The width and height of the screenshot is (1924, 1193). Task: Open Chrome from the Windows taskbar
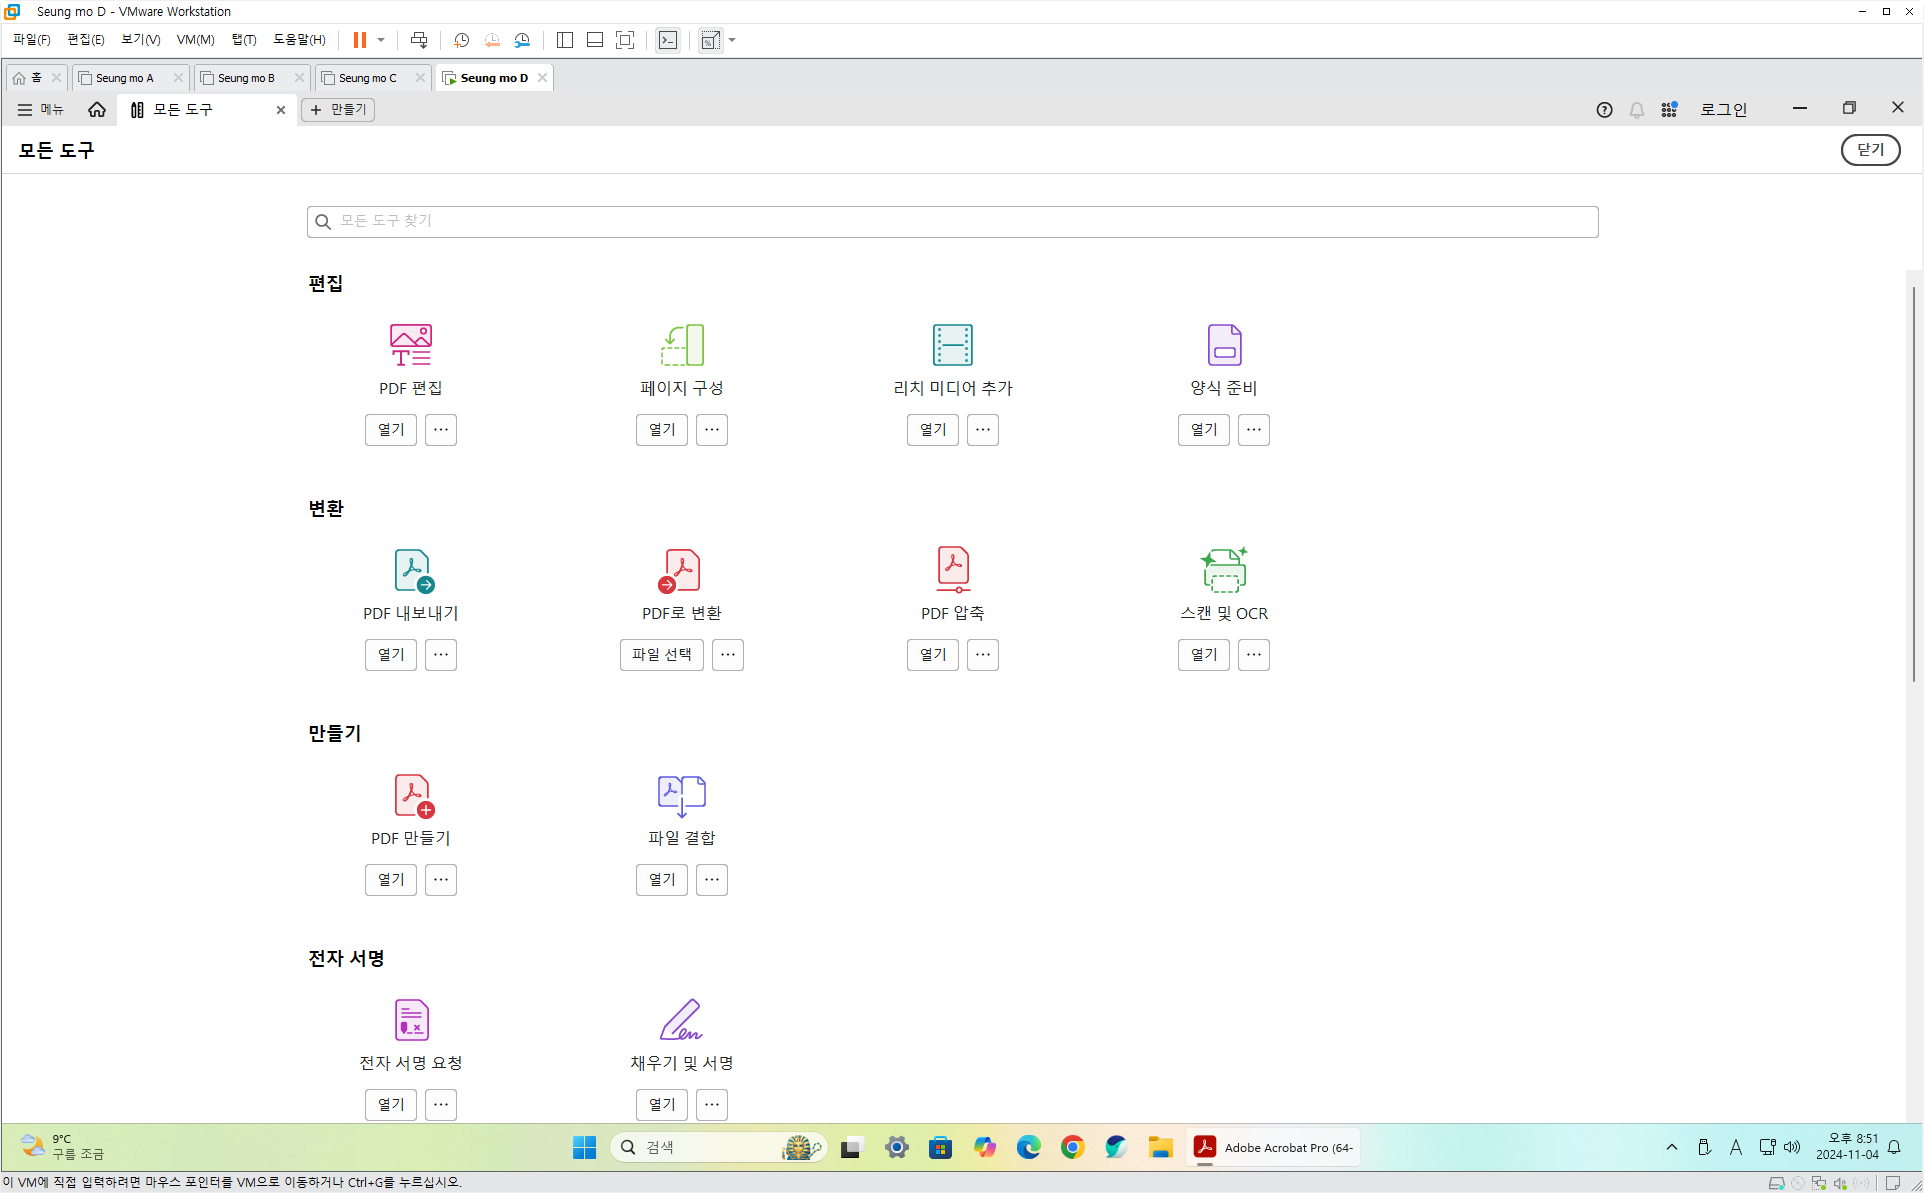pos(1072,1147)
